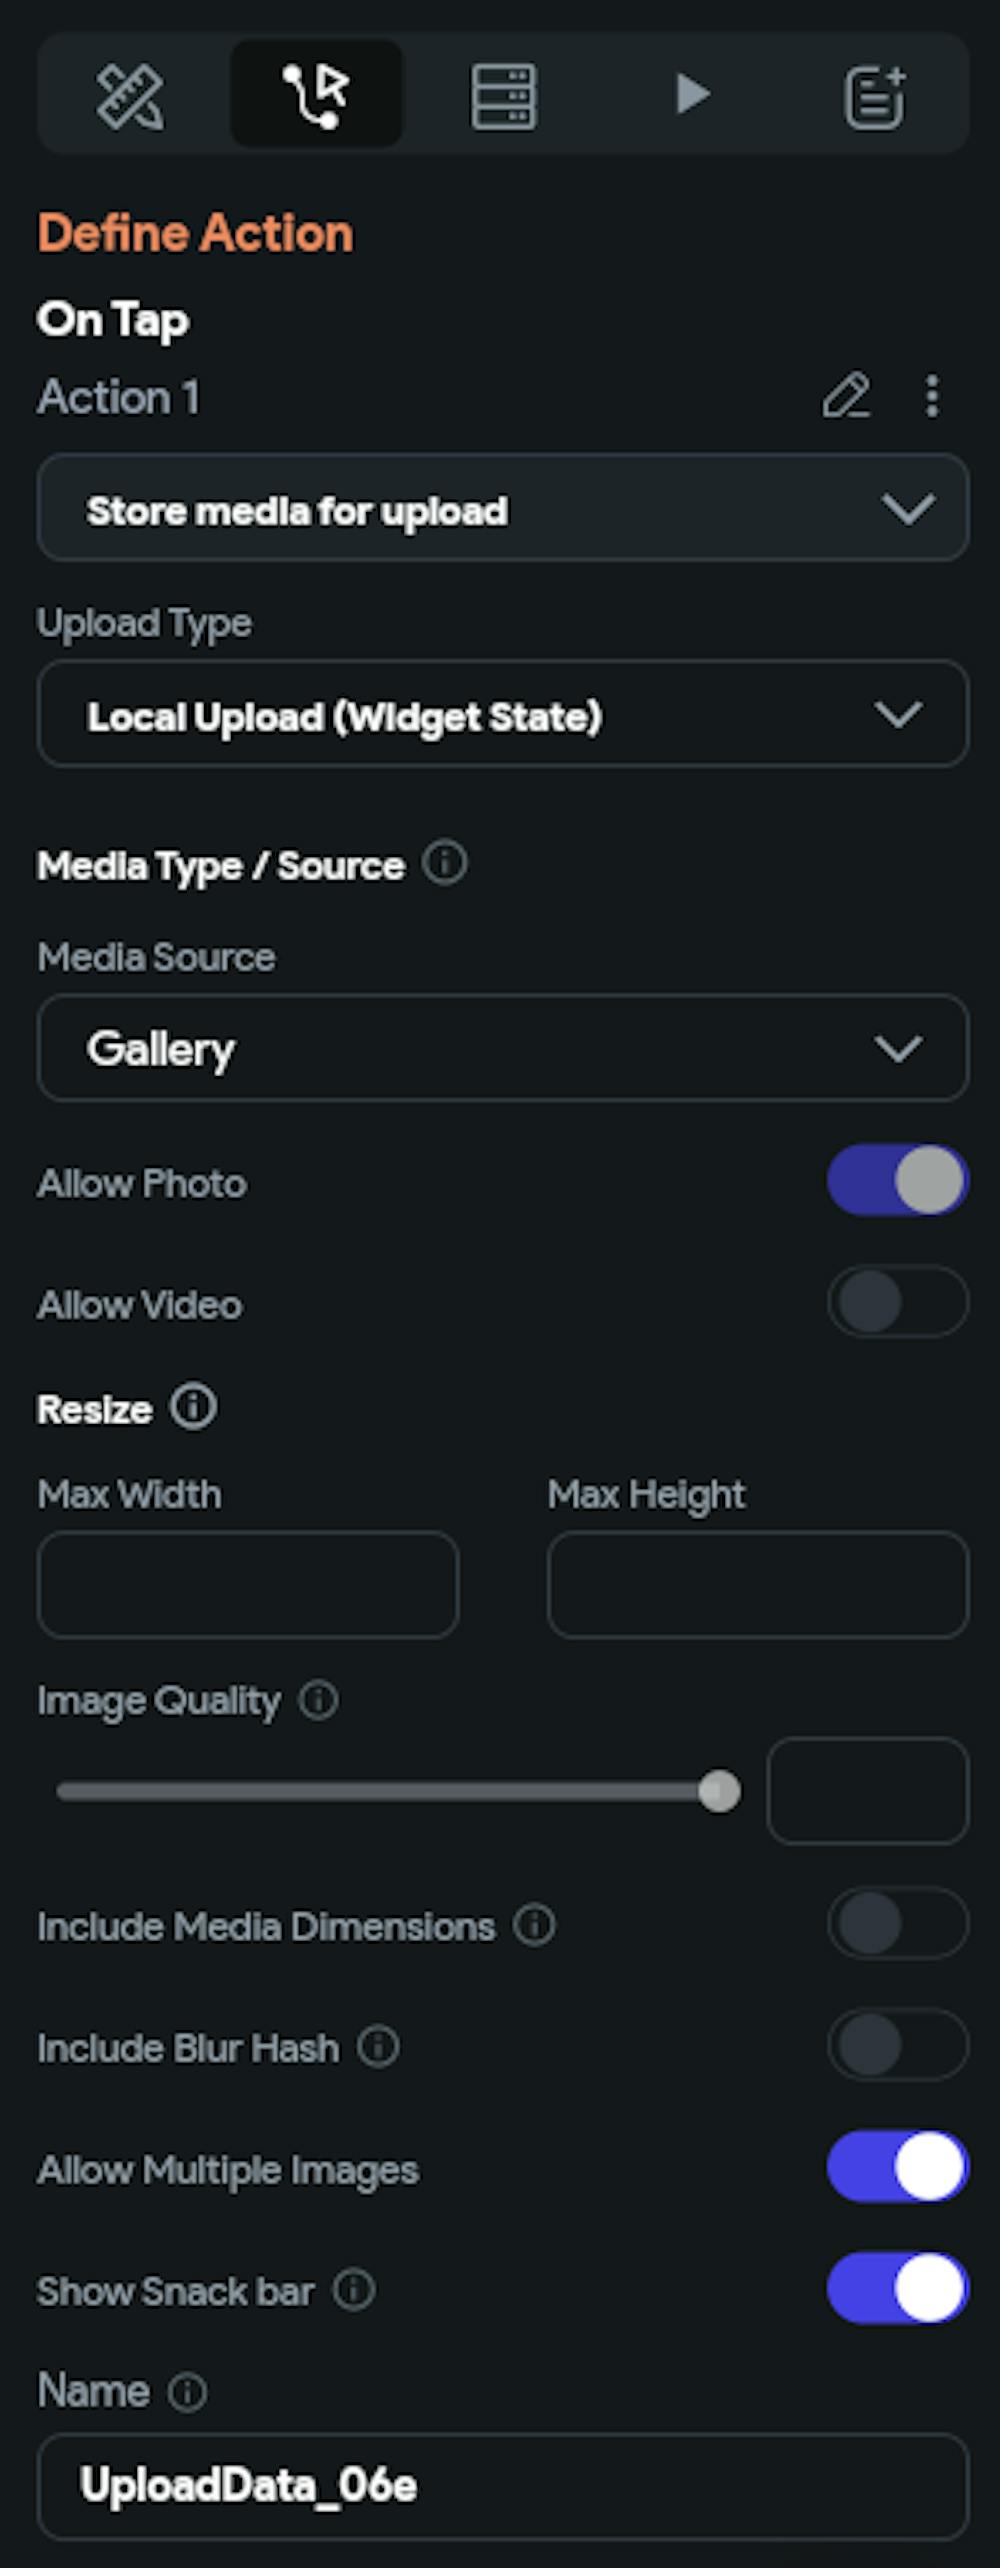Open the documentation notes icon tab
The image size is (1000, 2568).
tap(875, 97)
